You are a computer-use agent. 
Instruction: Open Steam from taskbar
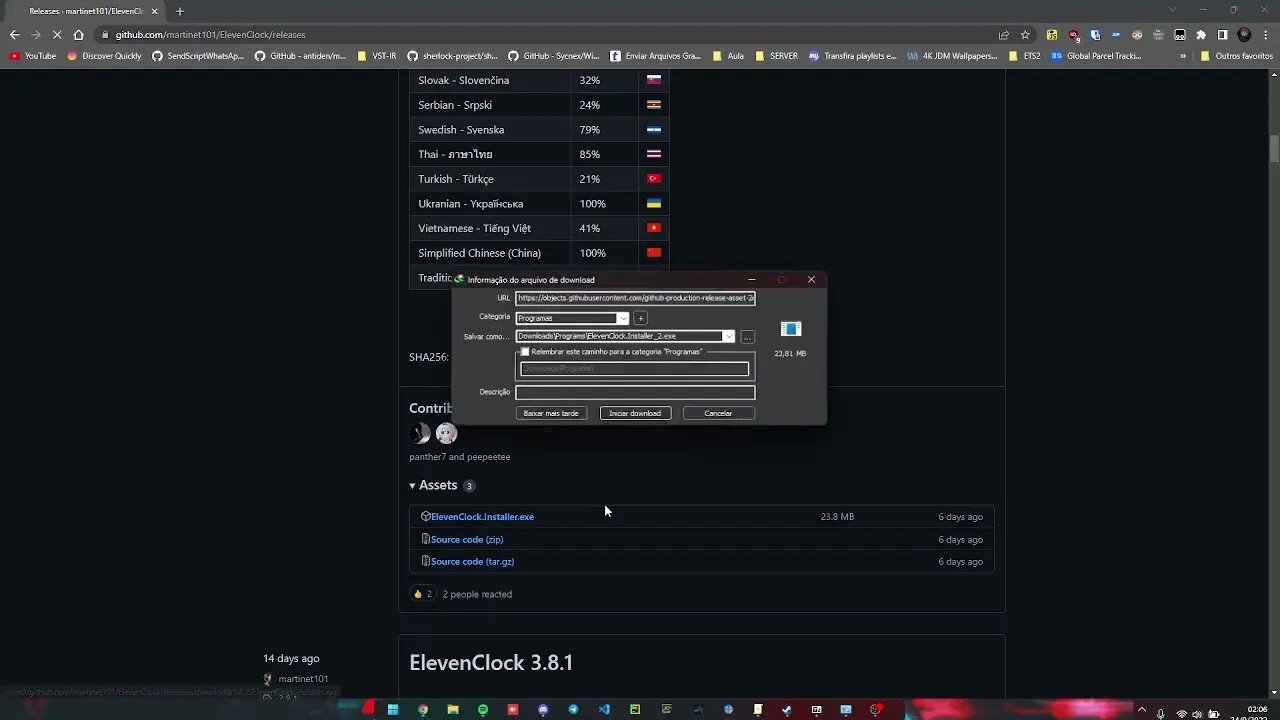[787, 710]
